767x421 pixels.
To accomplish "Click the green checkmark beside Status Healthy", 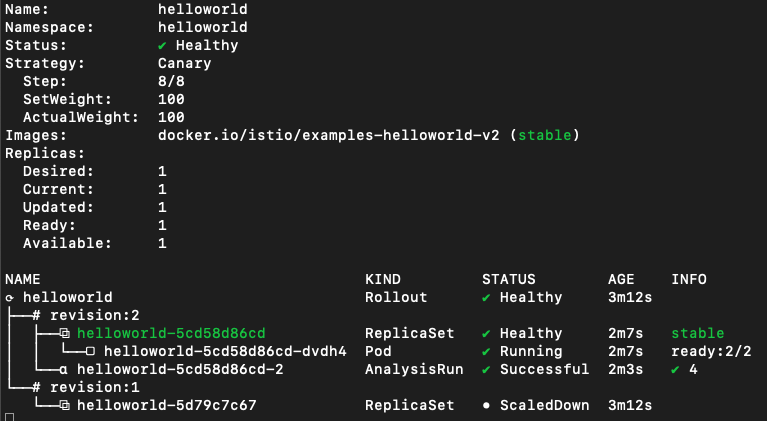I will pos(162,45).
